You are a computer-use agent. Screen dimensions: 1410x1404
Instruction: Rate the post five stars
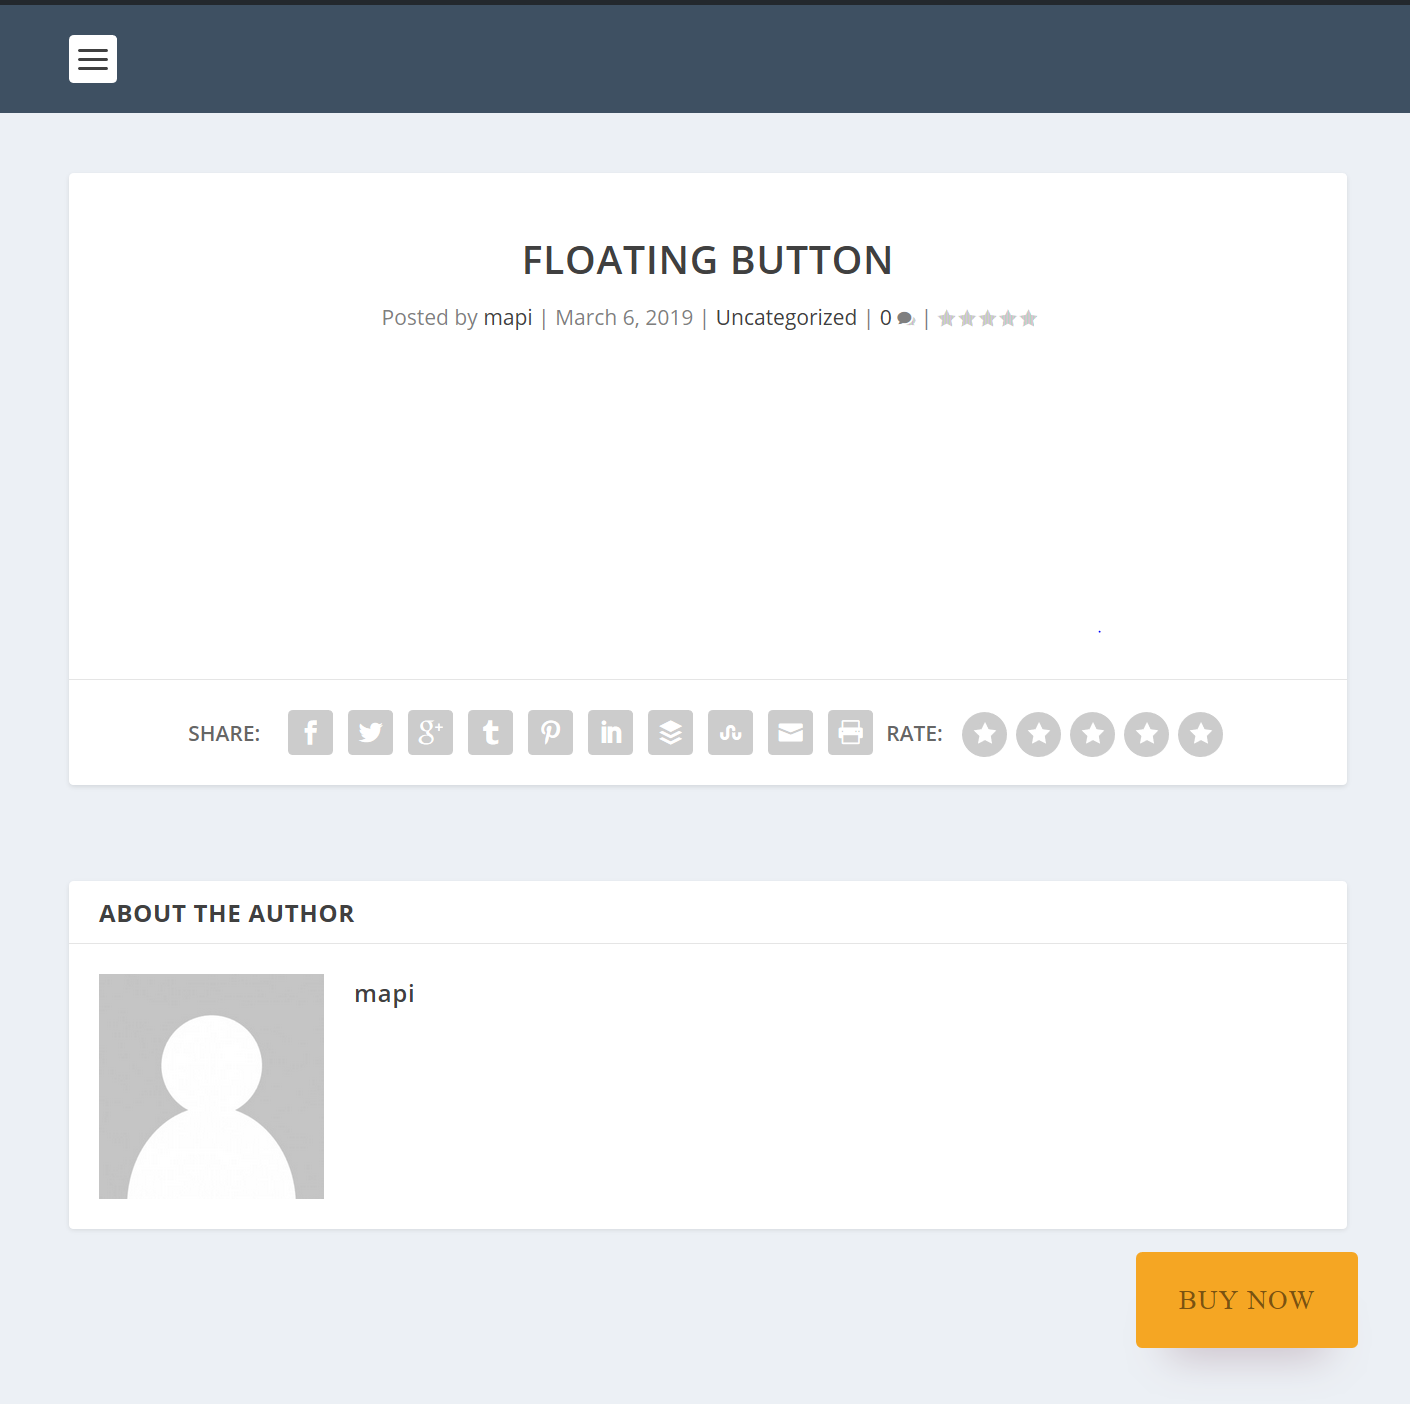point(1200,734)
